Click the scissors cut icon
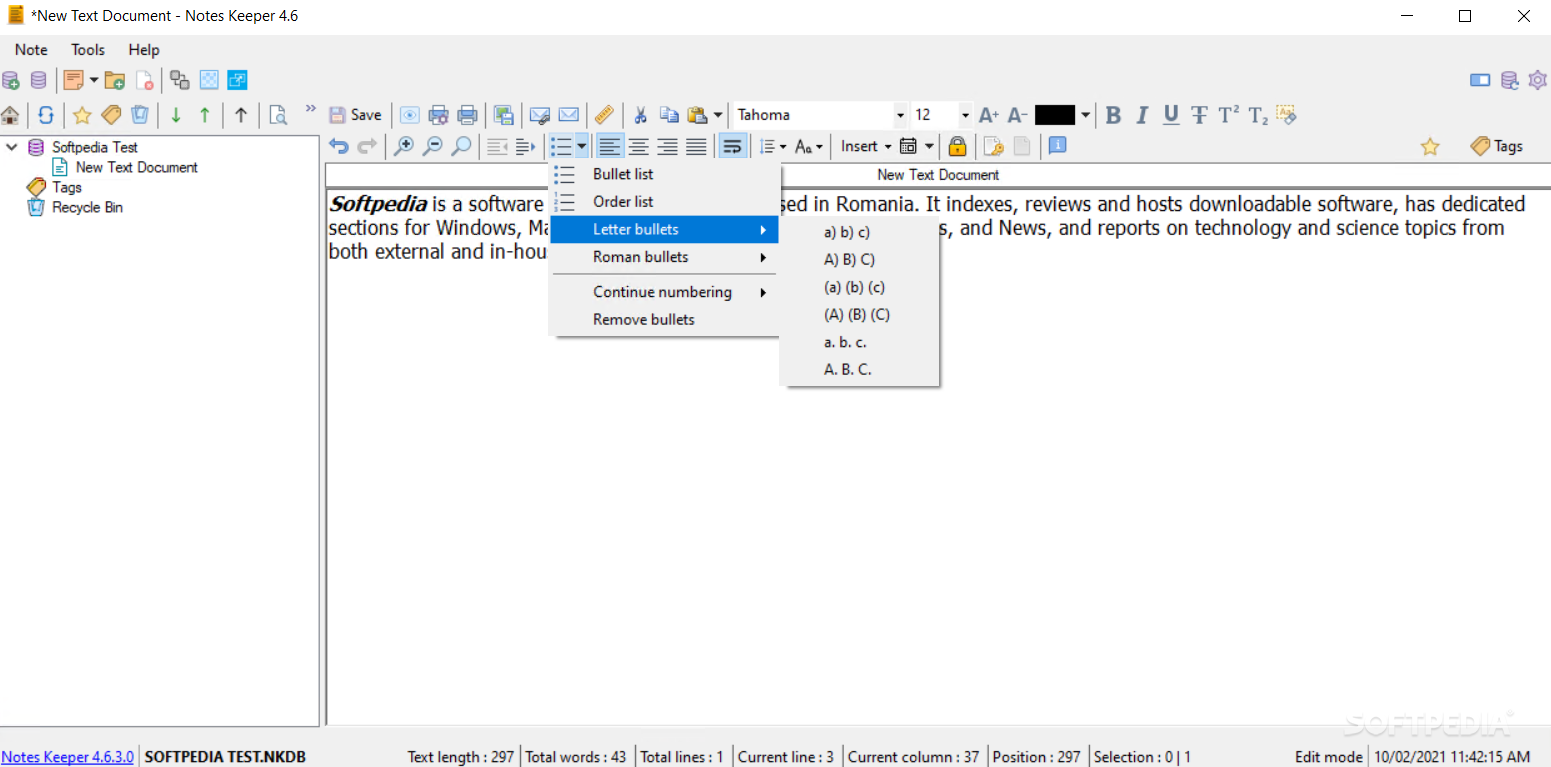The image size is (1551, 767). pyautogui.click(x=641, y=115)
